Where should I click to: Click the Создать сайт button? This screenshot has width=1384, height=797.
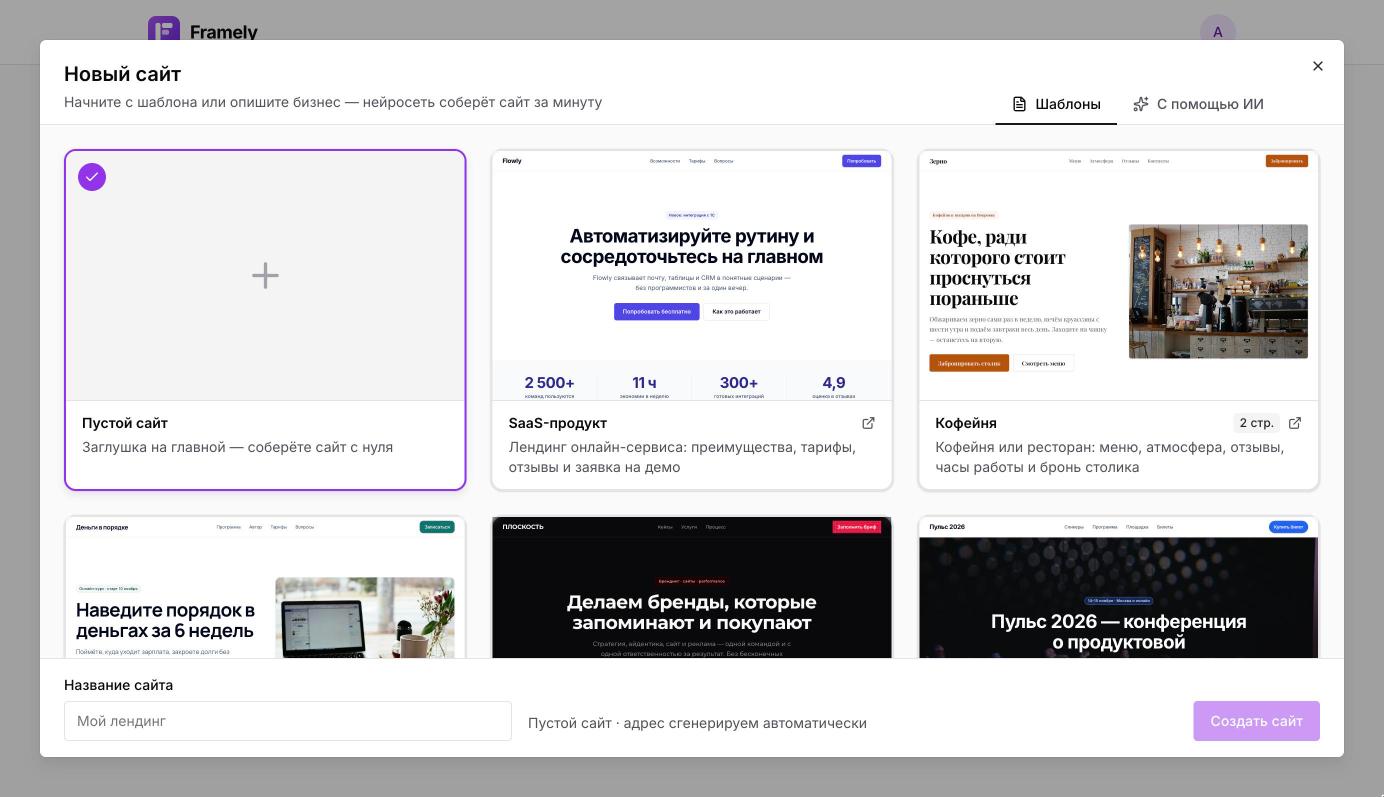(1256, 721)
